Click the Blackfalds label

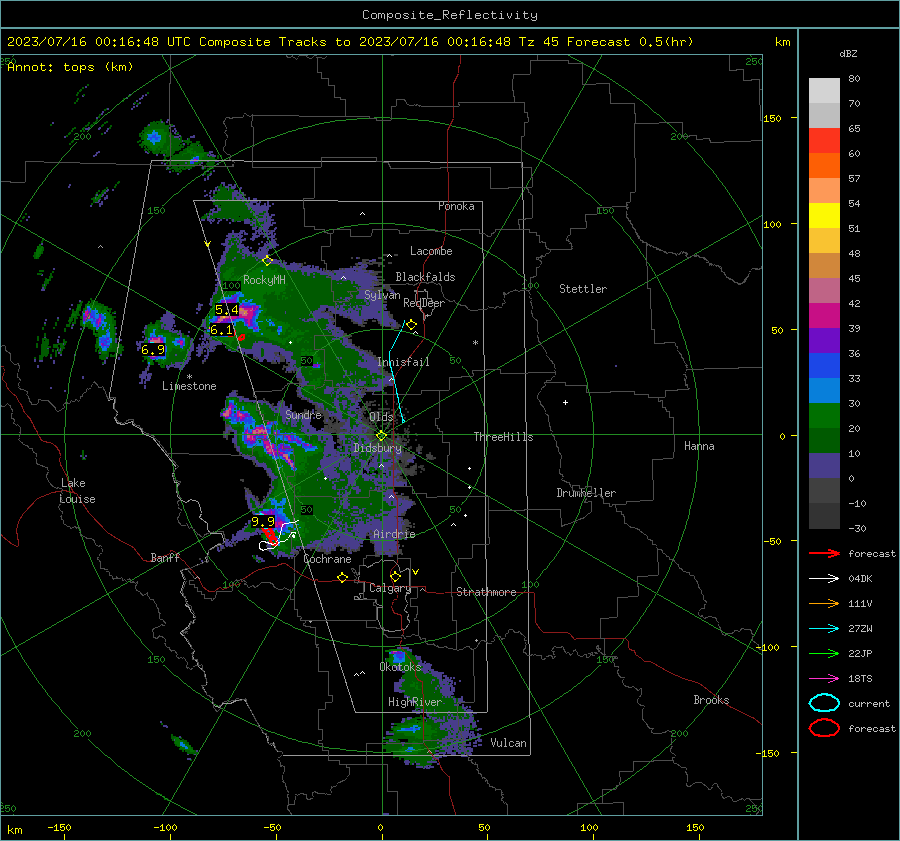tap(425, 277)
